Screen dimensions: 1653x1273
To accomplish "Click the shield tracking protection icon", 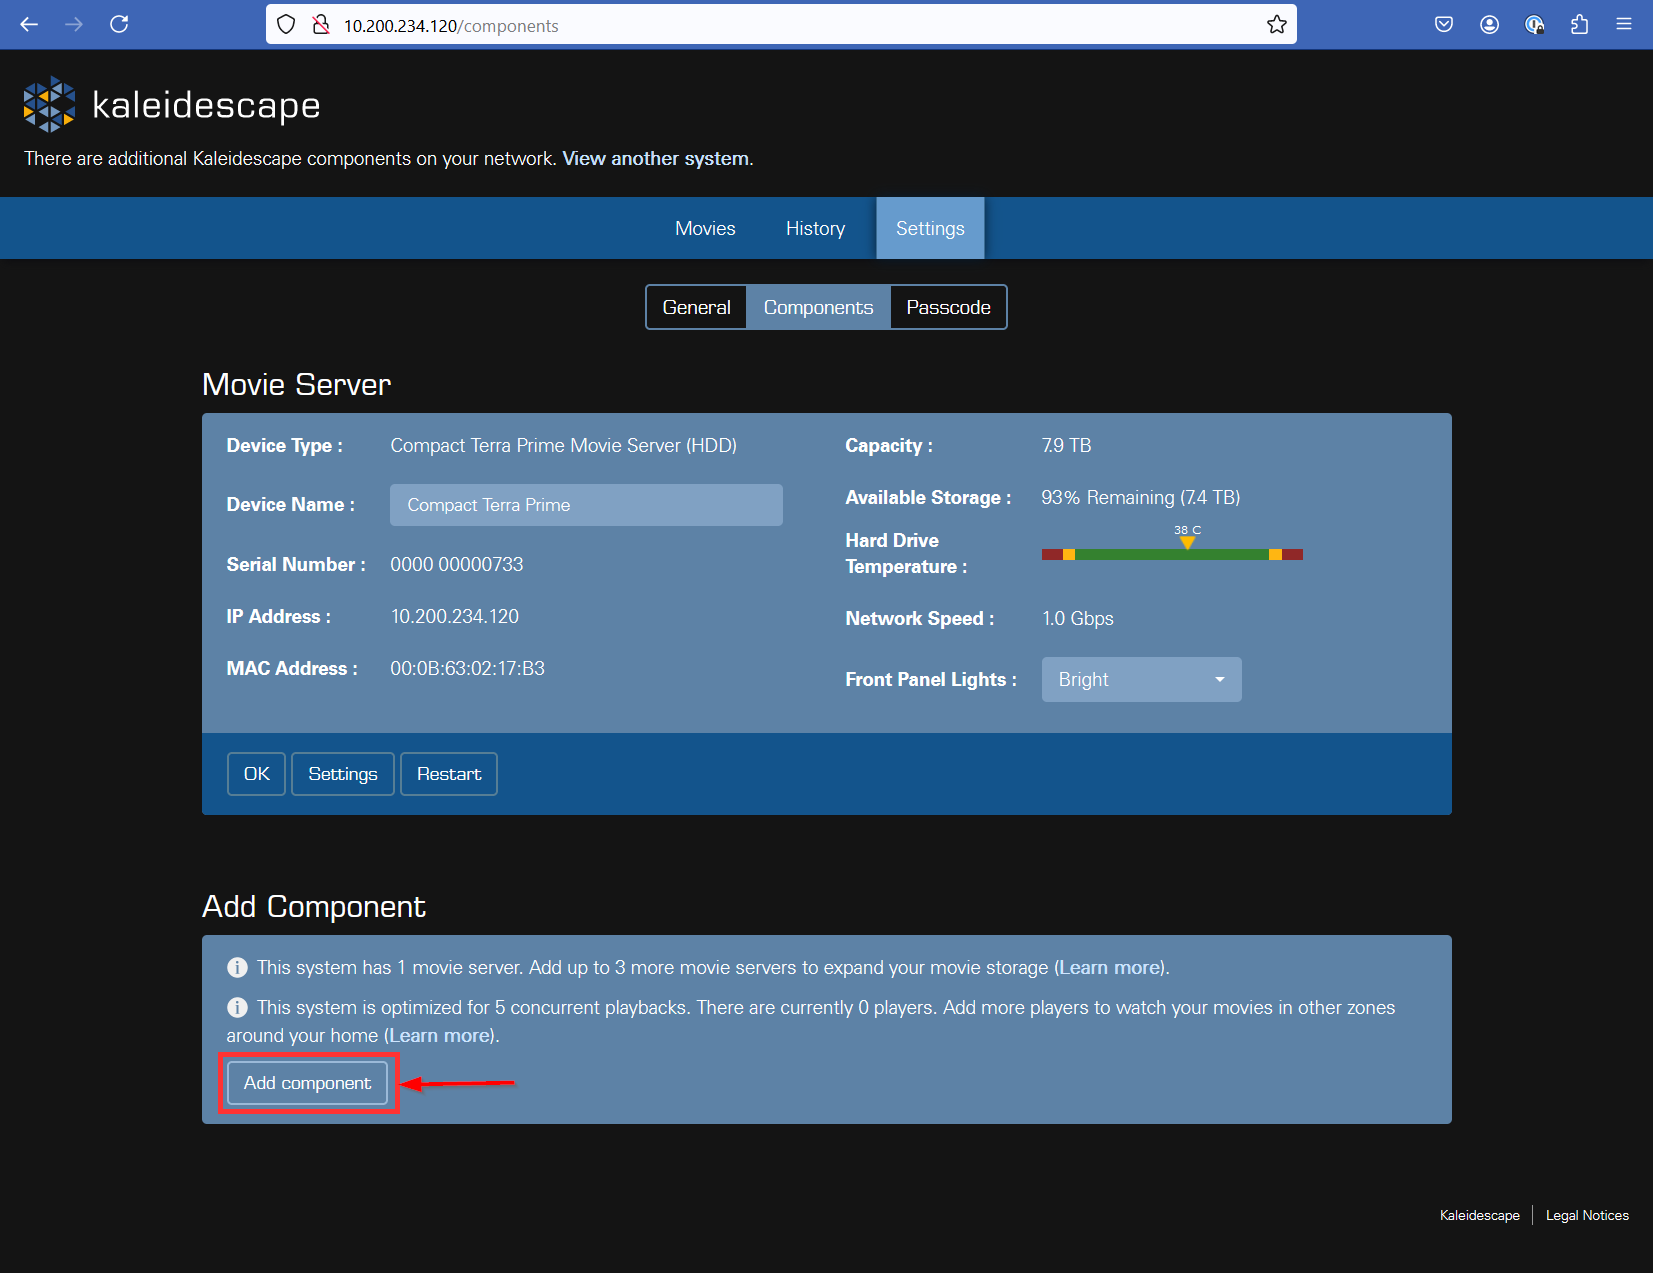I will click(286, 24).
